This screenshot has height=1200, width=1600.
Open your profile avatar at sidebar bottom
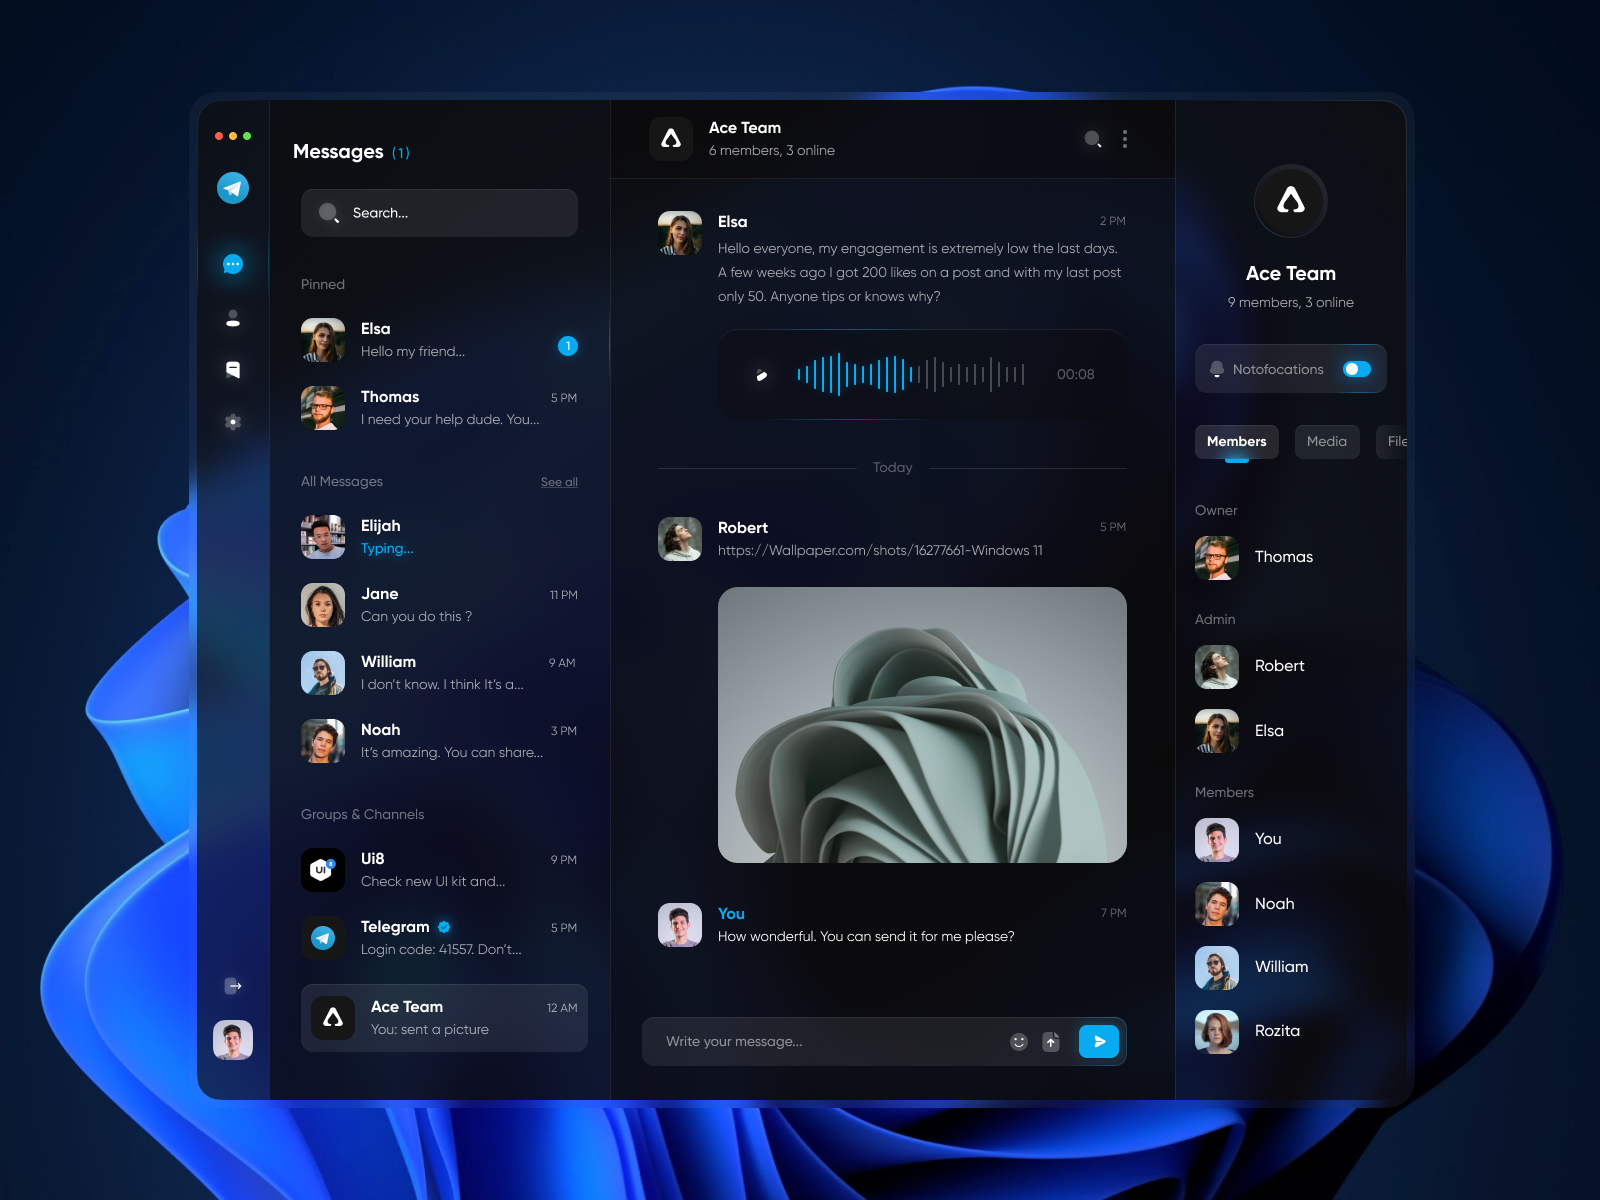233,1040
